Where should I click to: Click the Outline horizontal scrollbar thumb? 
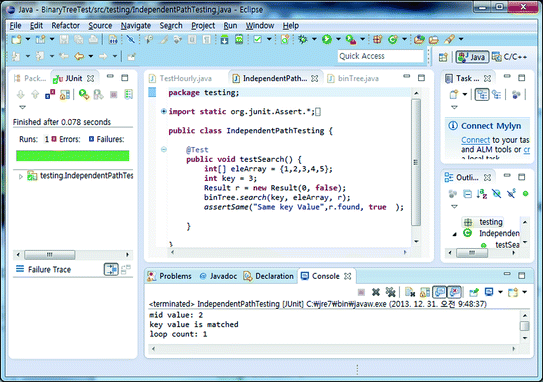(x=472, y=253)
